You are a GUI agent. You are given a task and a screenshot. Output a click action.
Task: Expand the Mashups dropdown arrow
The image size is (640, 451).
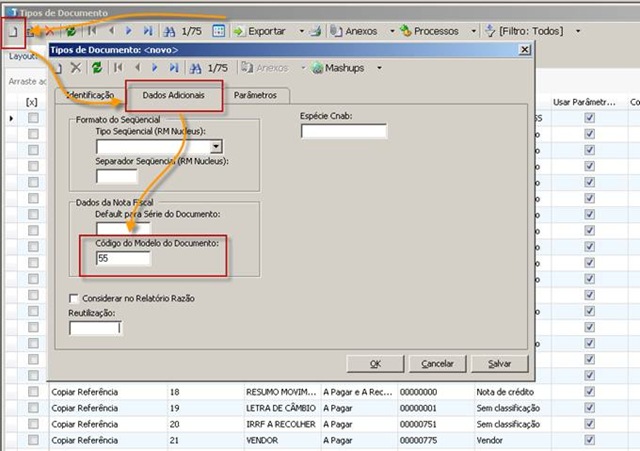point(379,68)
